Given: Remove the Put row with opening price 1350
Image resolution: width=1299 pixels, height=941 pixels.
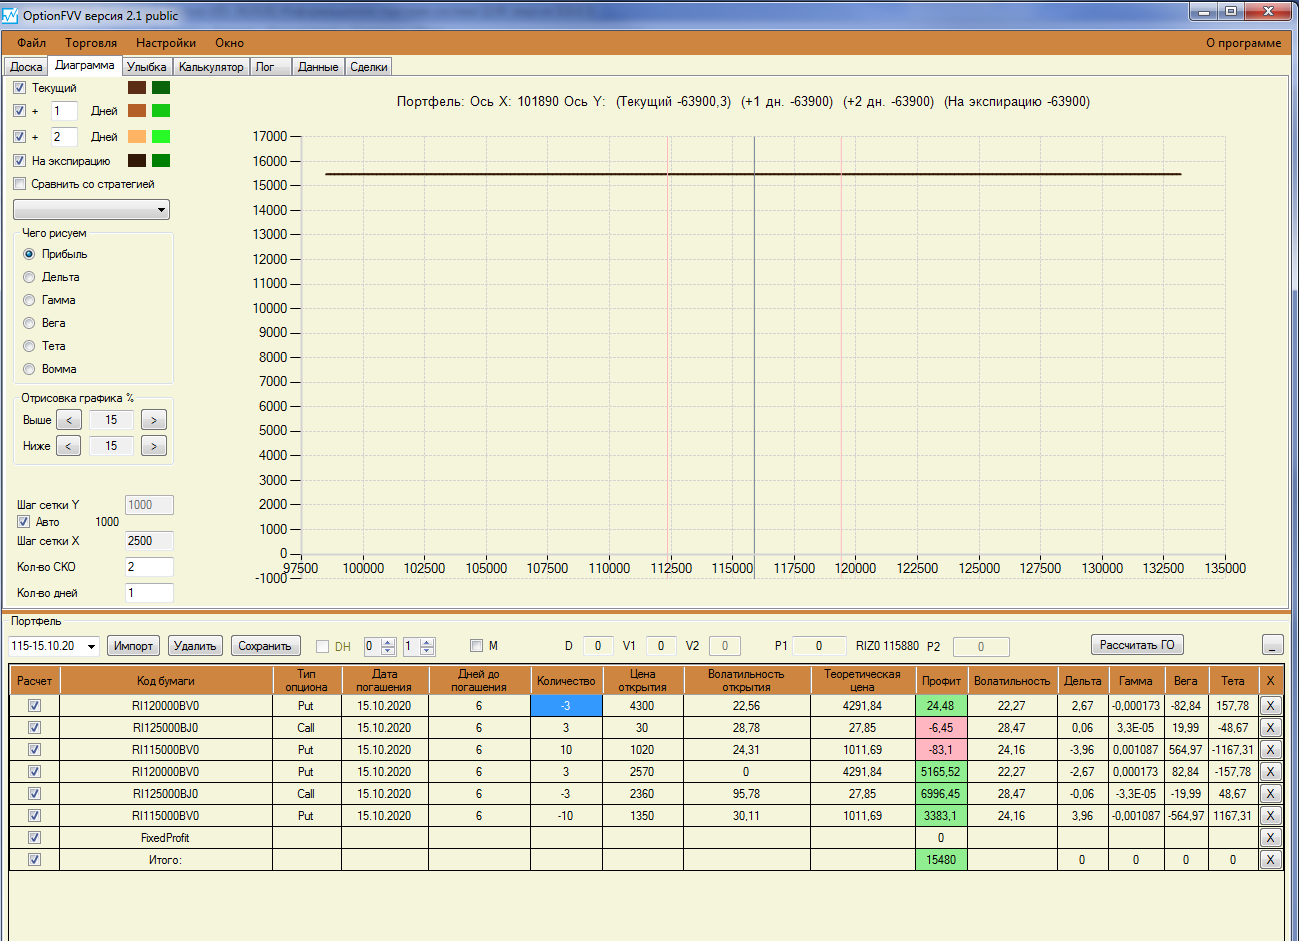Looking at the screenshot, I should pyautogui.click(x=1270, y=815).
